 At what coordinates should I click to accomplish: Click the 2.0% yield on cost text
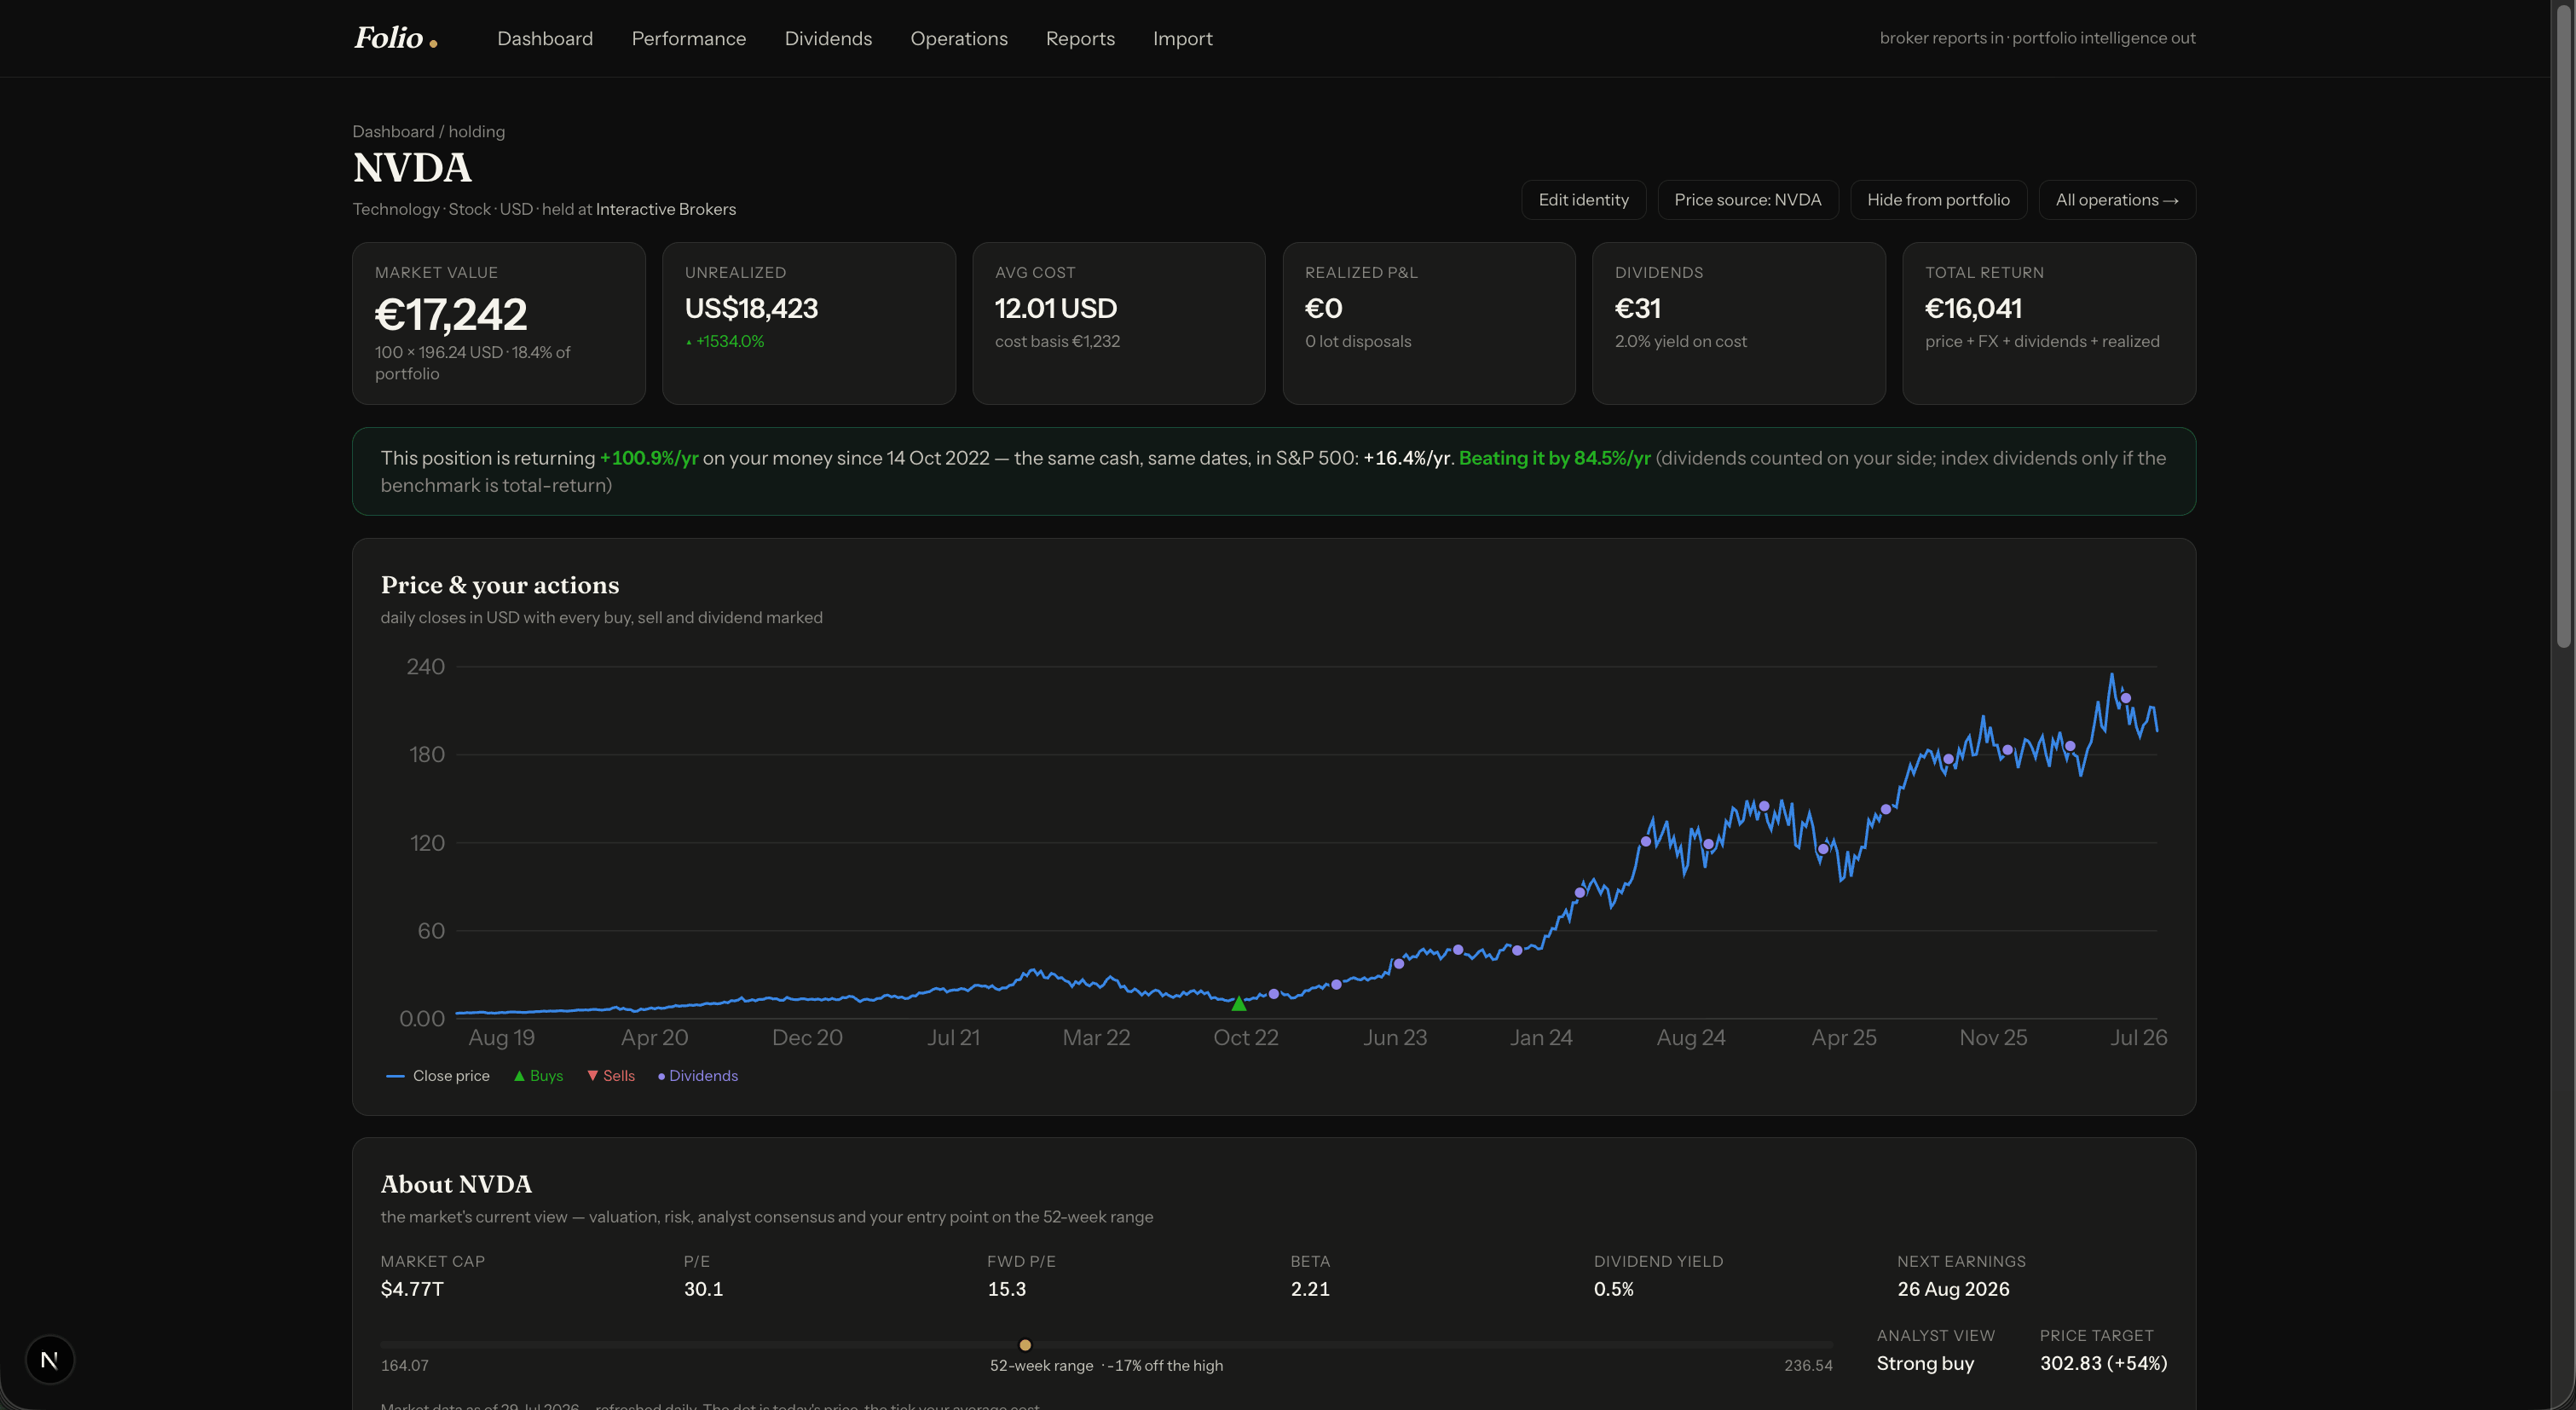click(x=1680, y=341)
